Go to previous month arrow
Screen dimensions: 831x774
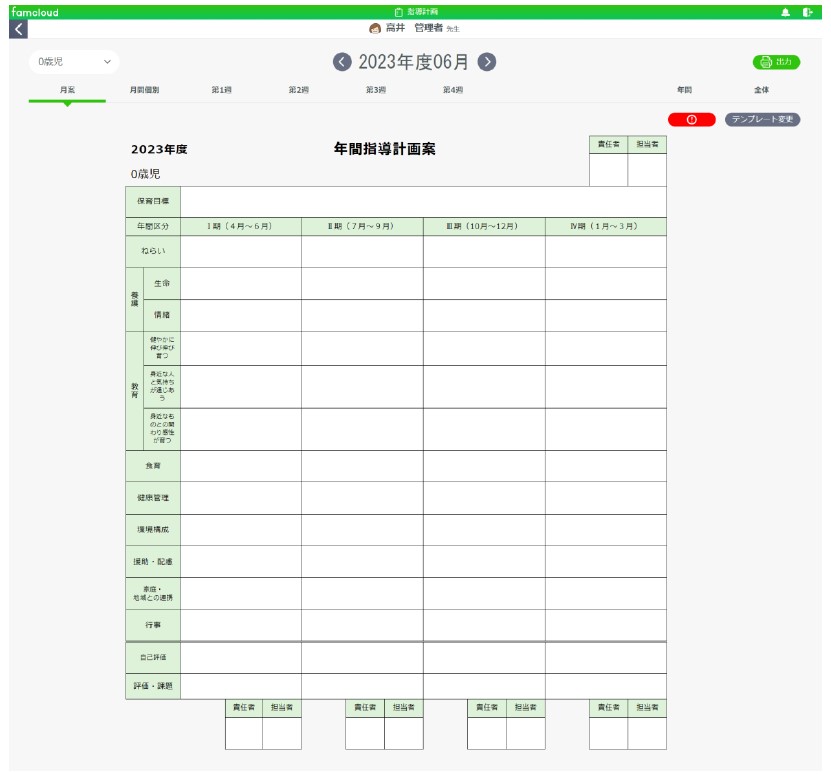[342, 62]
